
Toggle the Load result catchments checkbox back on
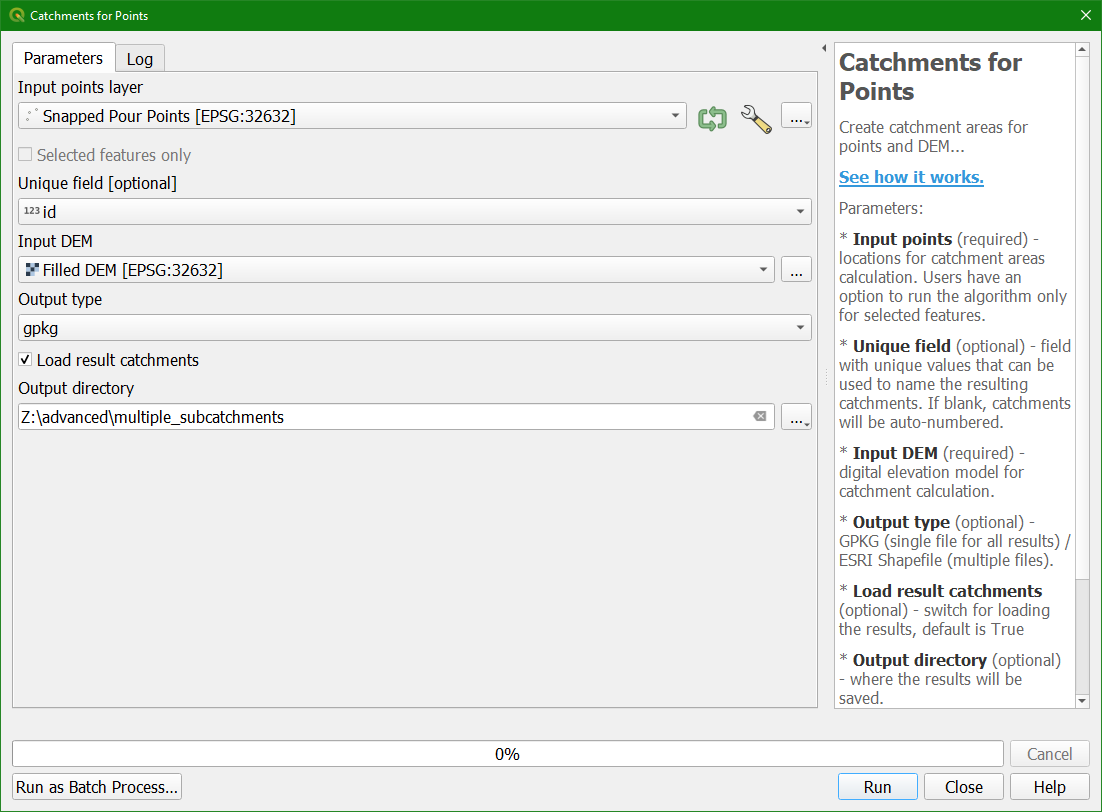[x=23, y=360]
